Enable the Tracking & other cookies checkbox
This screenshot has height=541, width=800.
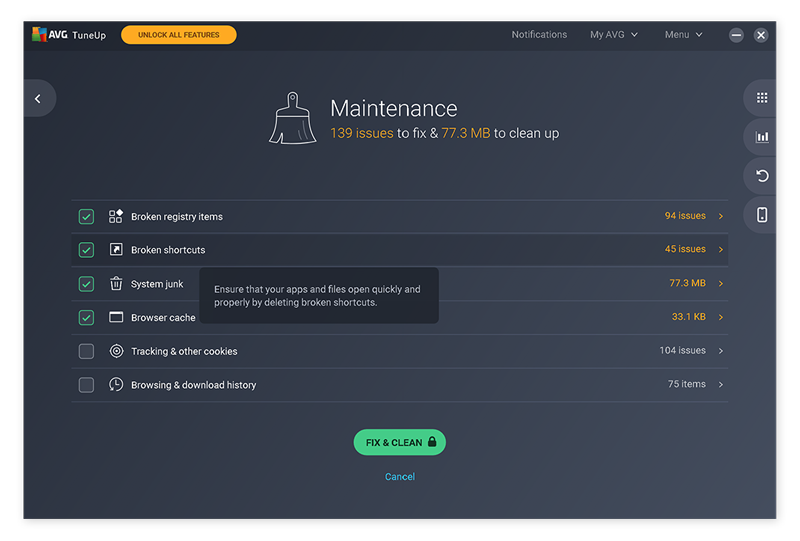[86, 351]
